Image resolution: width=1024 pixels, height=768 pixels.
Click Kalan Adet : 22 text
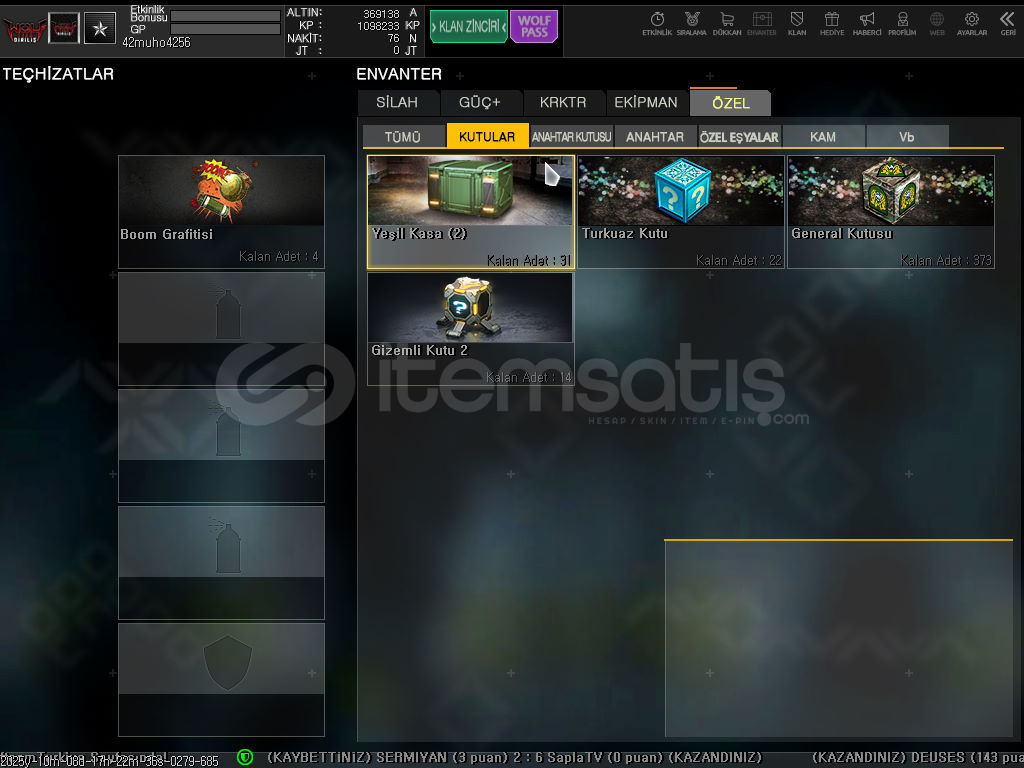(739, 261)
